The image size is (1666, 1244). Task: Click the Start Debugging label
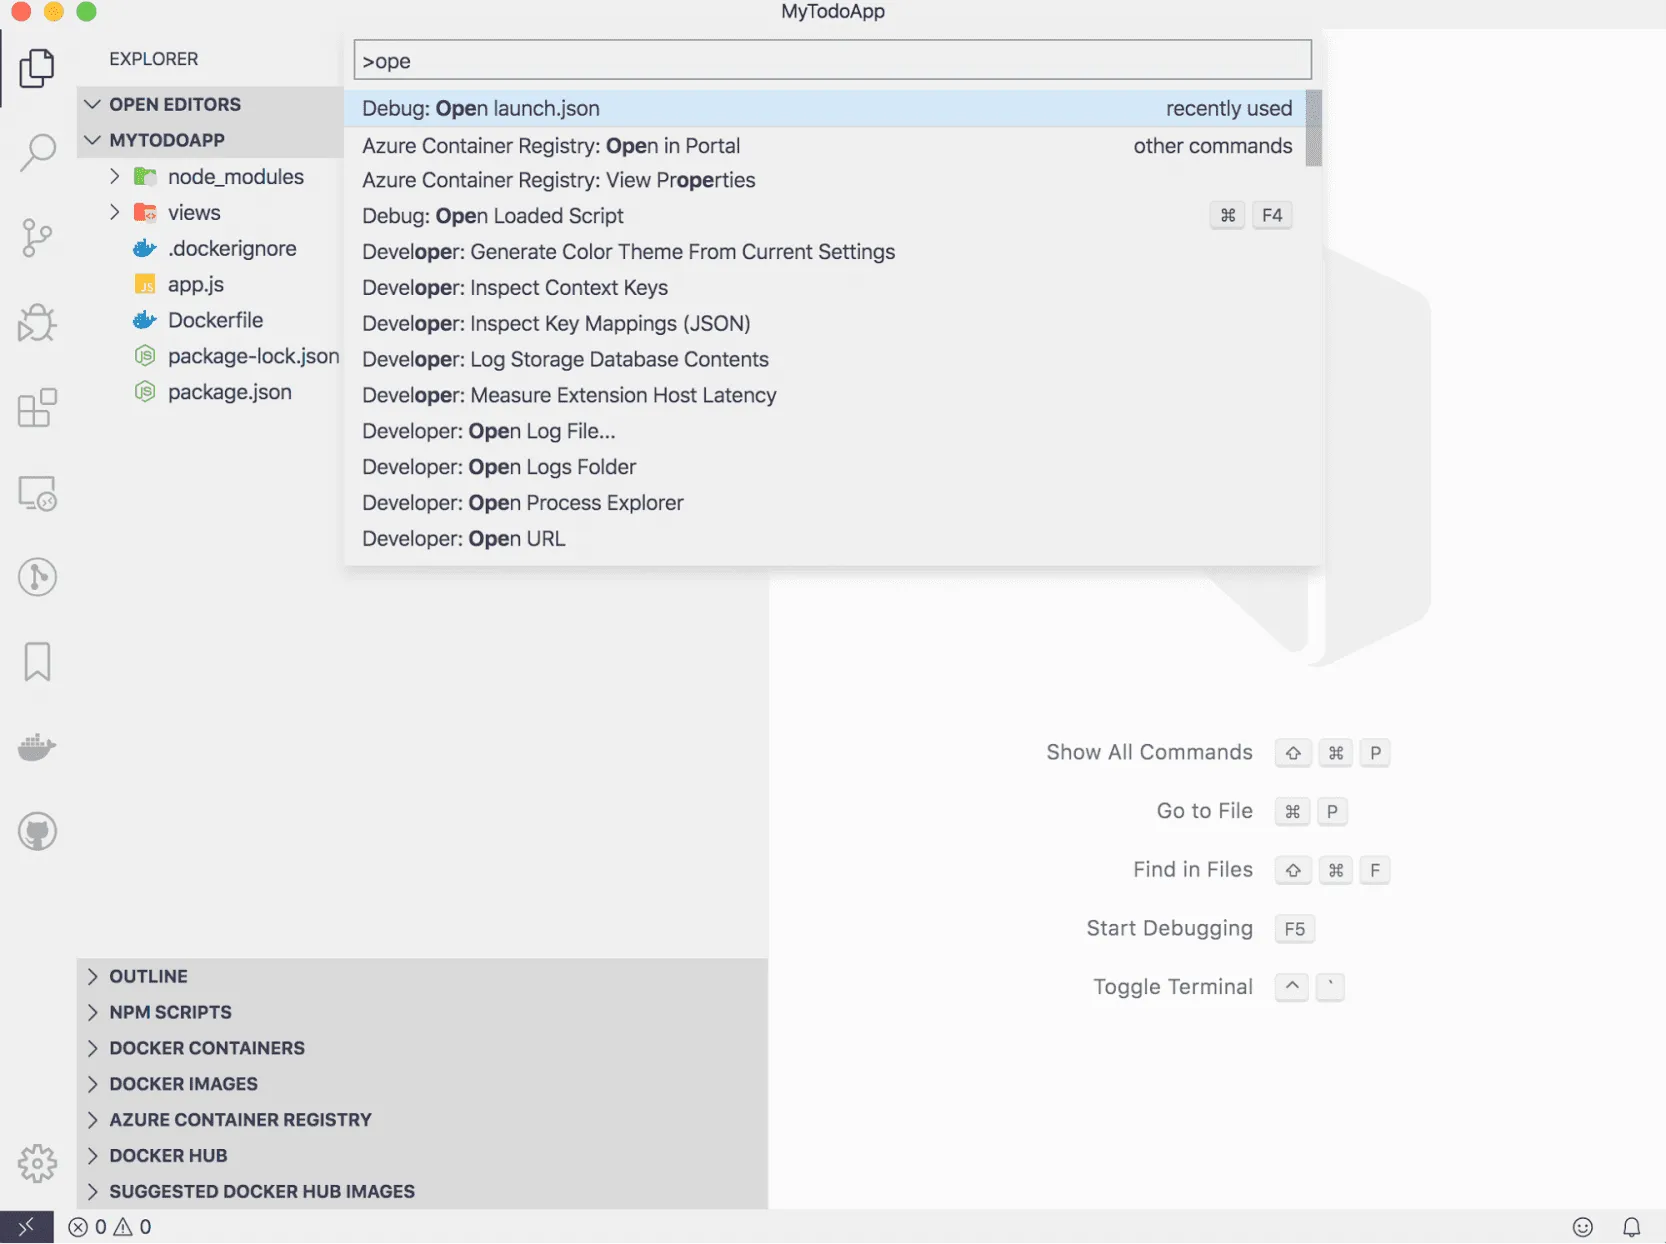click(x=1169, y=929)
